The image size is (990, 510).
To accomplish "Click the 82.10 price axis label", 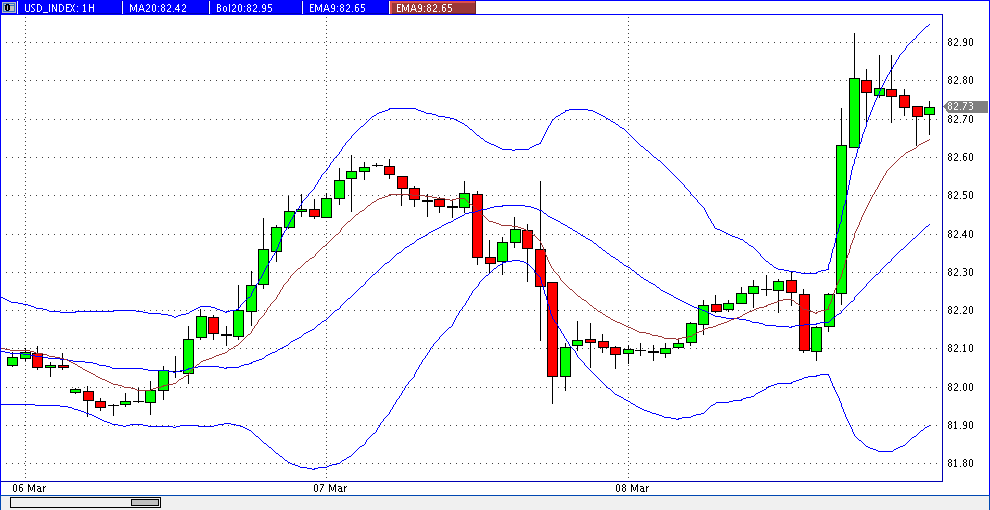I will tap(960, 349).
